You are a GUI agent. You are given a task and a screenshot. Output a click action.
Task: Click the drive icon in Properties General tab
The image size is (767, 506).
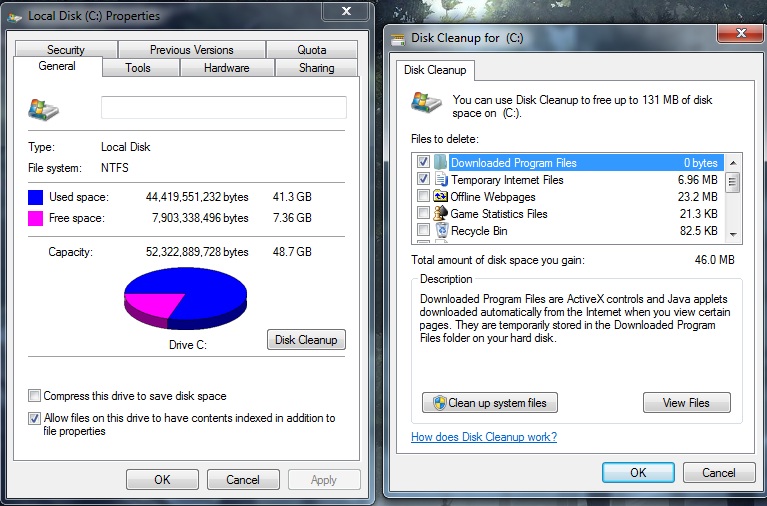(43, 109)
